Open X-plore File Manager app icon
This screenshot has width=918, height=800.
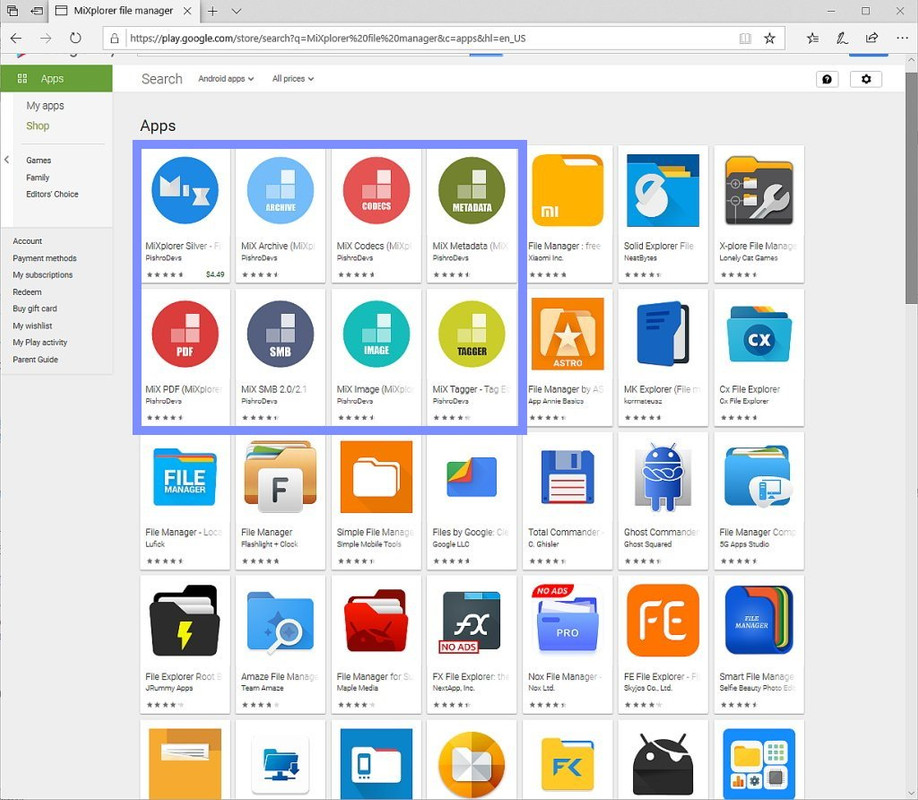[x=759, y=190]
